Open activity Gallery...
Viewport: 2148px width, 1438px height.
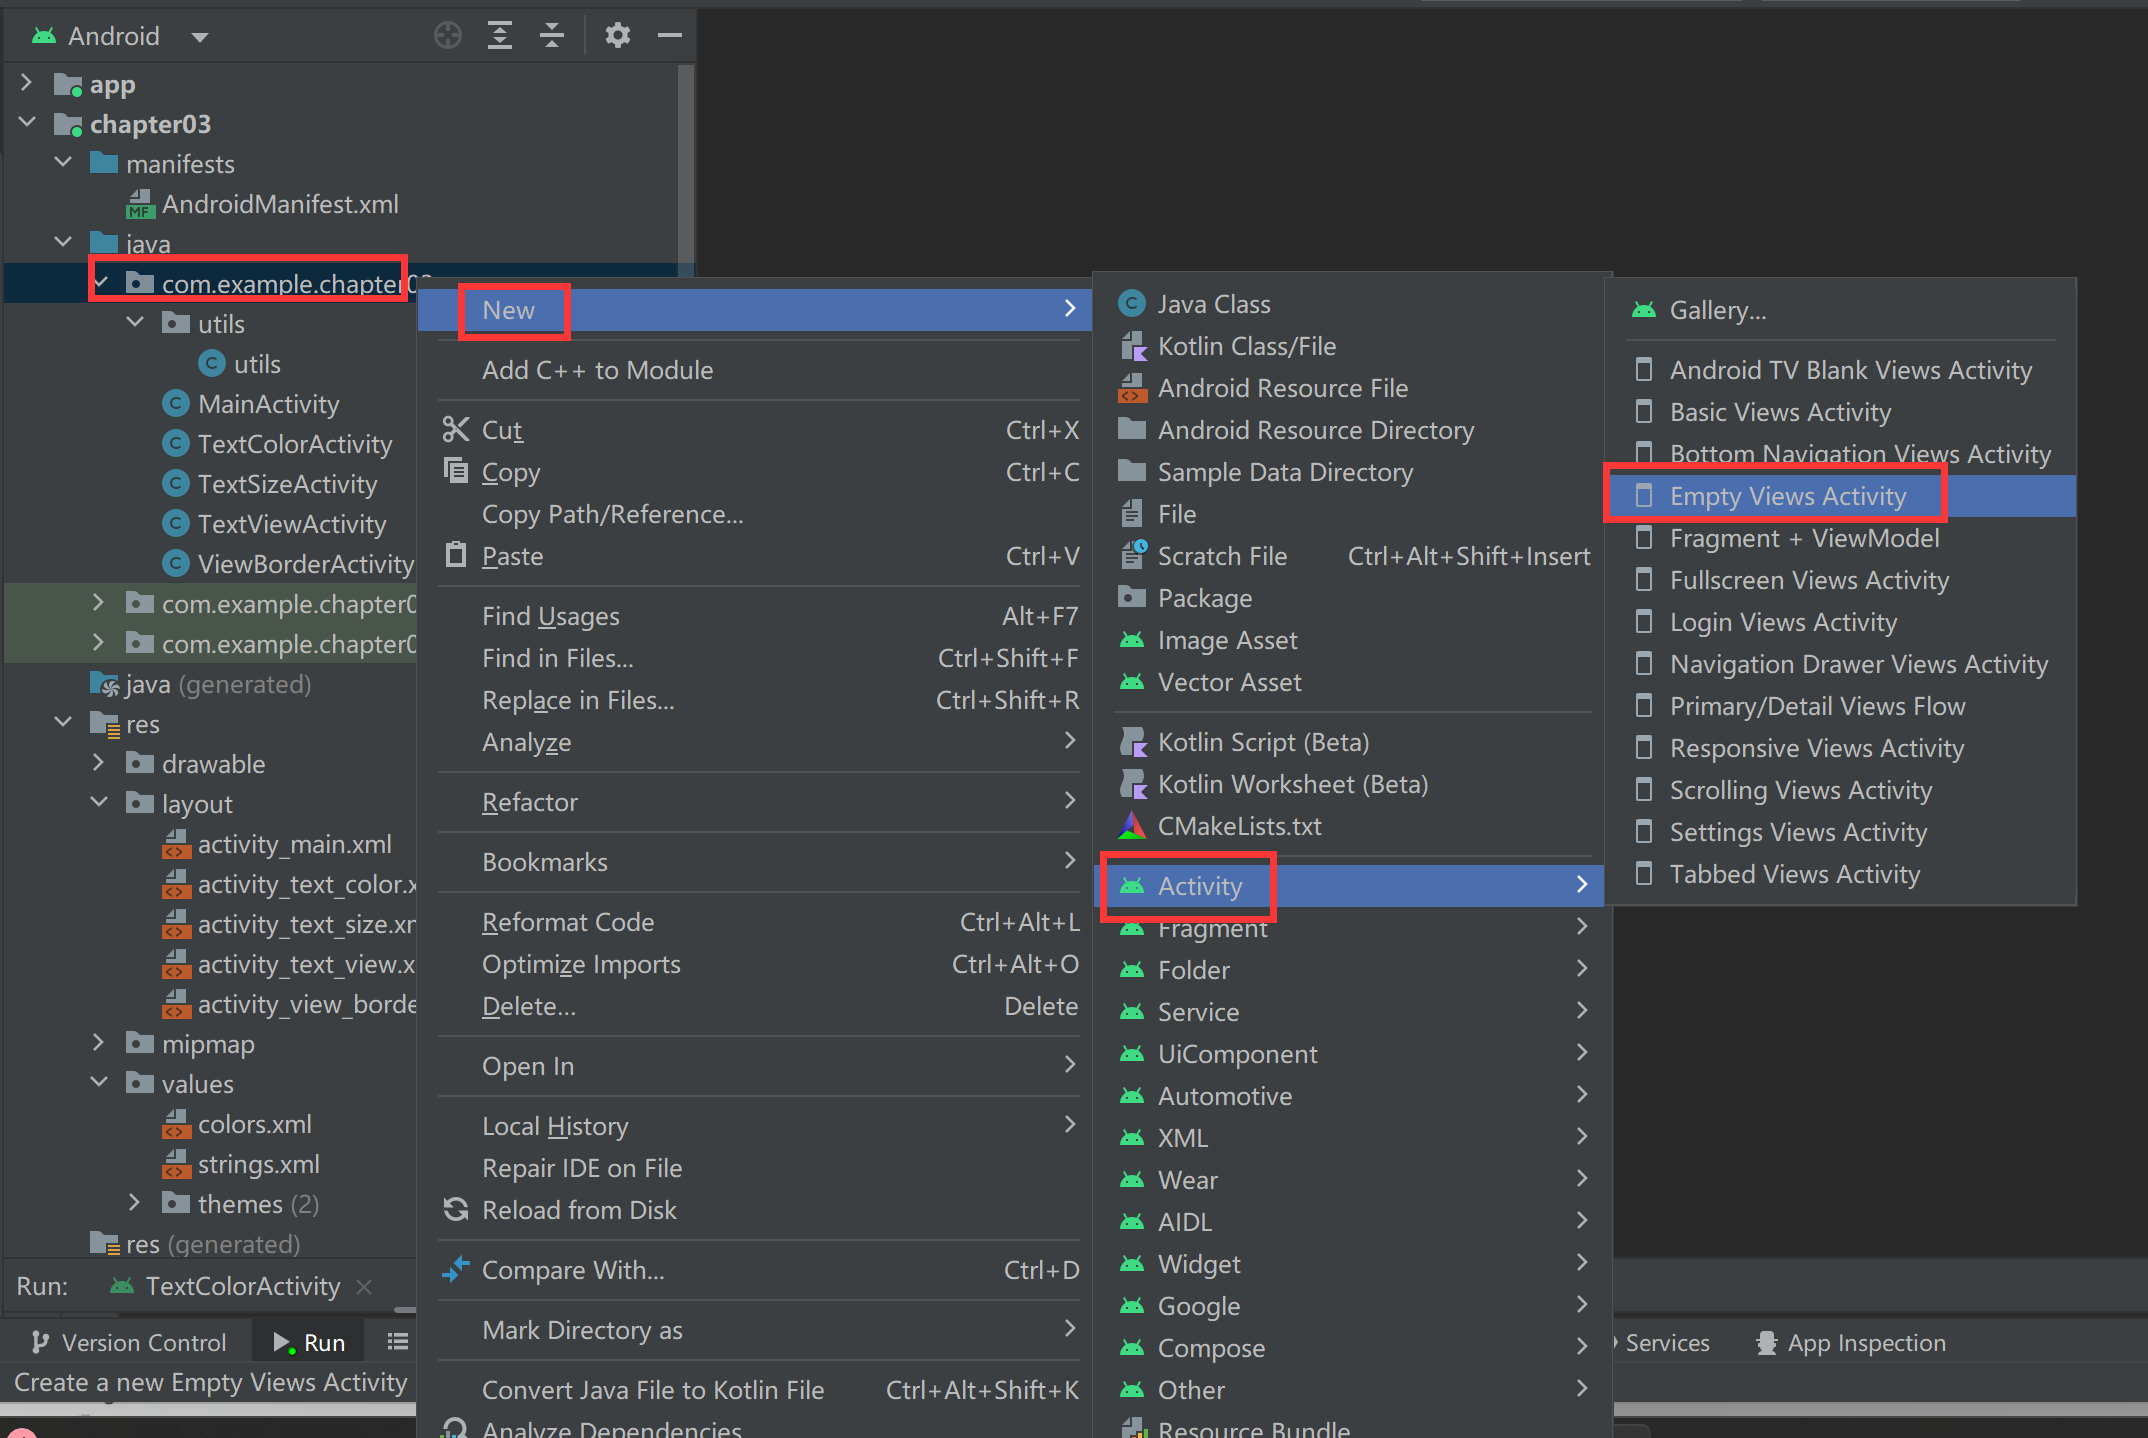(1840, 310)
